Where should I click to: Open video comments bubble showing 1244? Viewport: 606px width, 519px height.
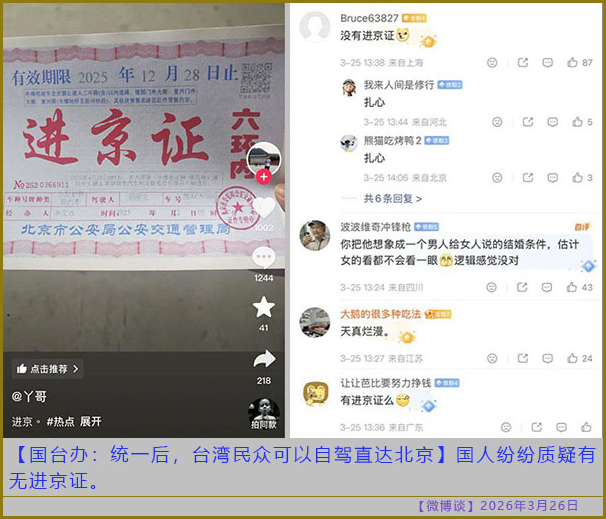pyautogui.click(x=264, y=257)
